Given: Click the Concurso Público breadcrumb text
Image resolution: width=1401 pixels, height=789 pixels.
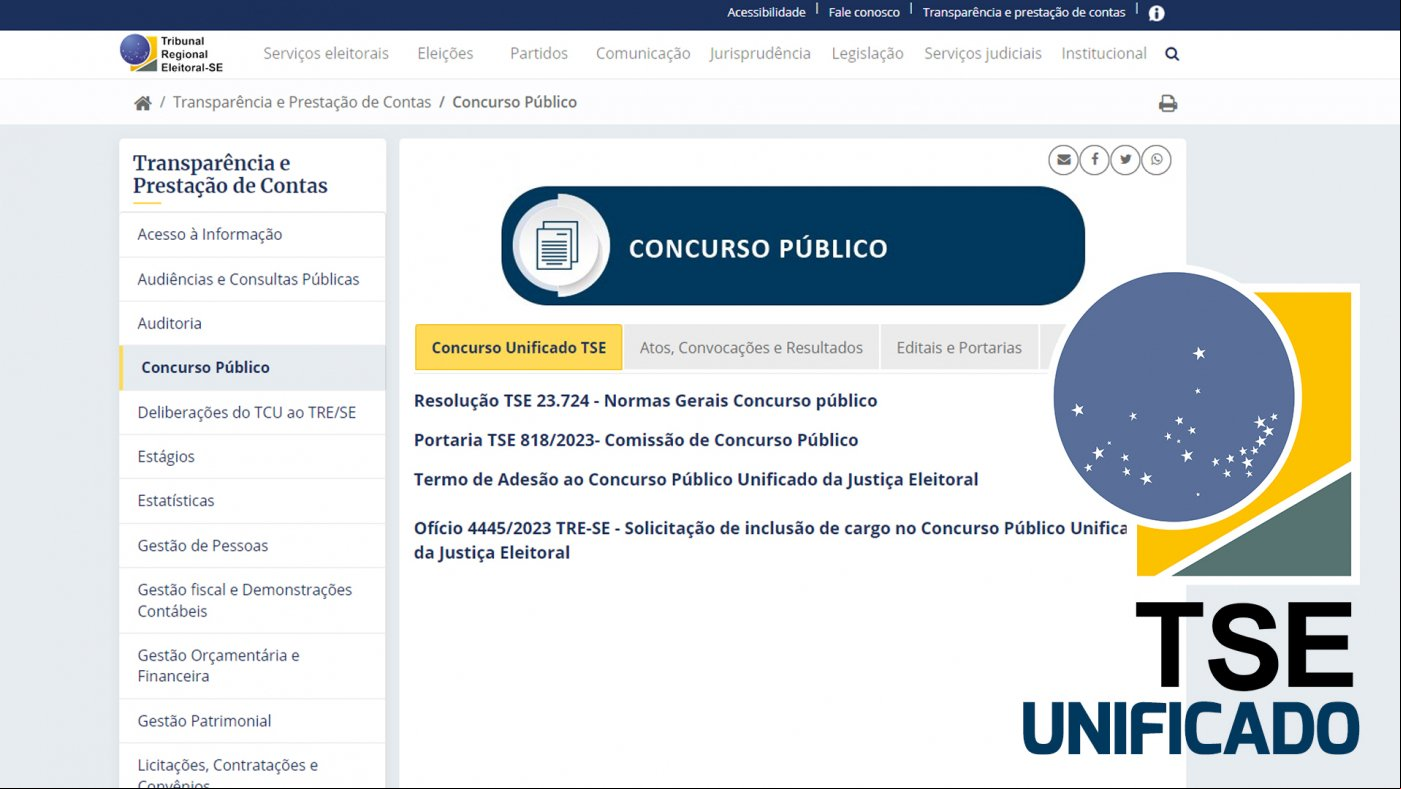Looking at the screenshot, I should tap(514, 102).
